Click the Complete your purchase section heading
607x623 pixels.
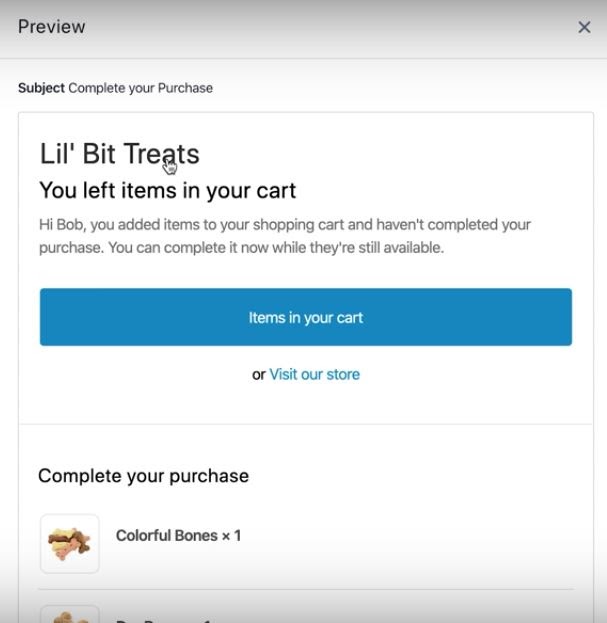[143, 476]
